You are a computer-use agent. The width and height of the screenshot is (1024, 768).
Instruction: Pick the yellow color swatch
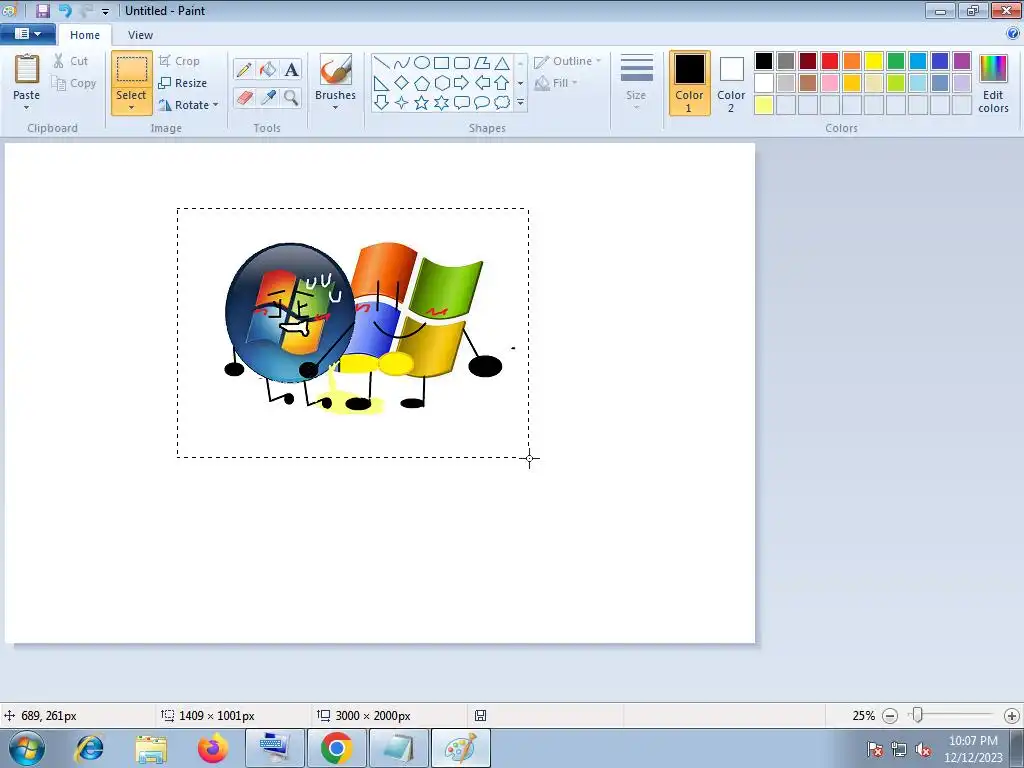coord(874,61)
